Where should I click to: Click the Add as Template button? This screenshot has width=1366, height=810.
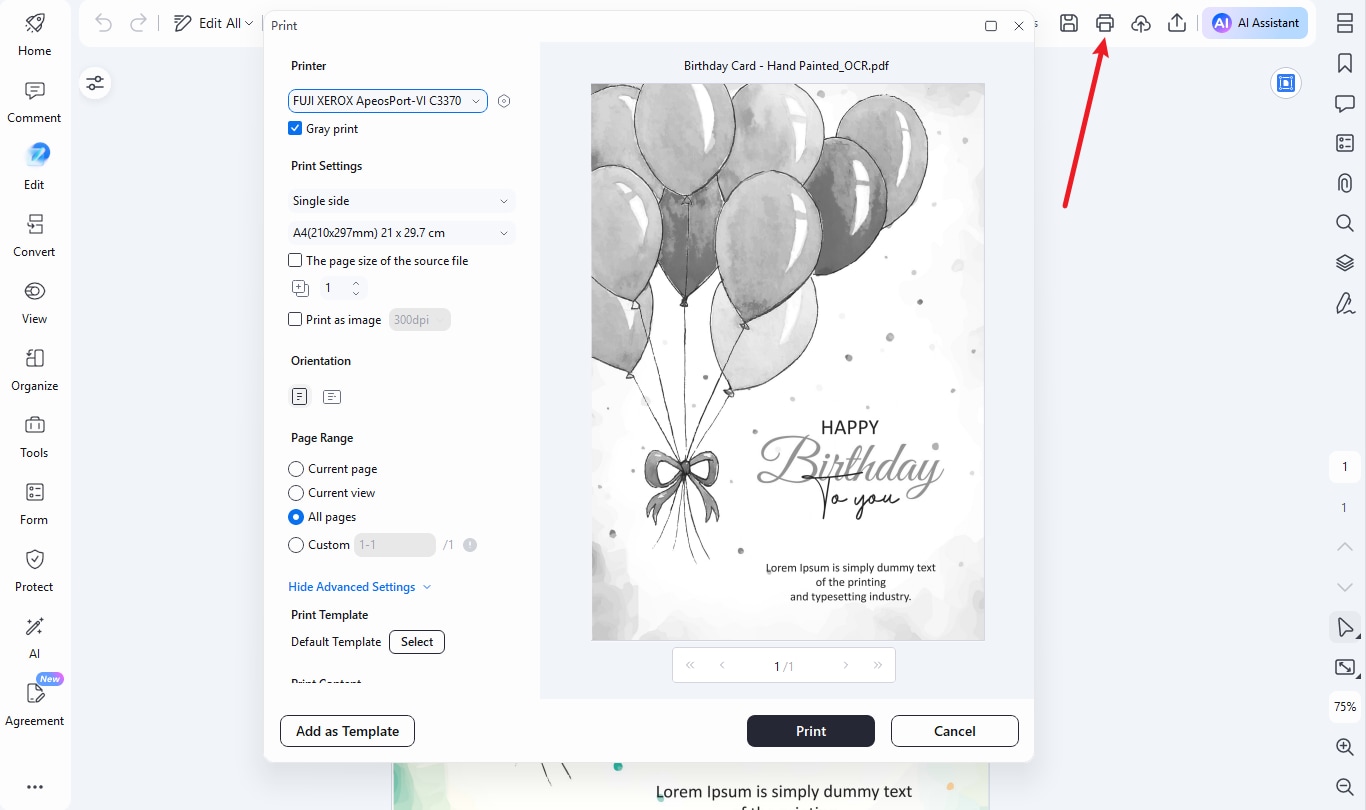347,731
